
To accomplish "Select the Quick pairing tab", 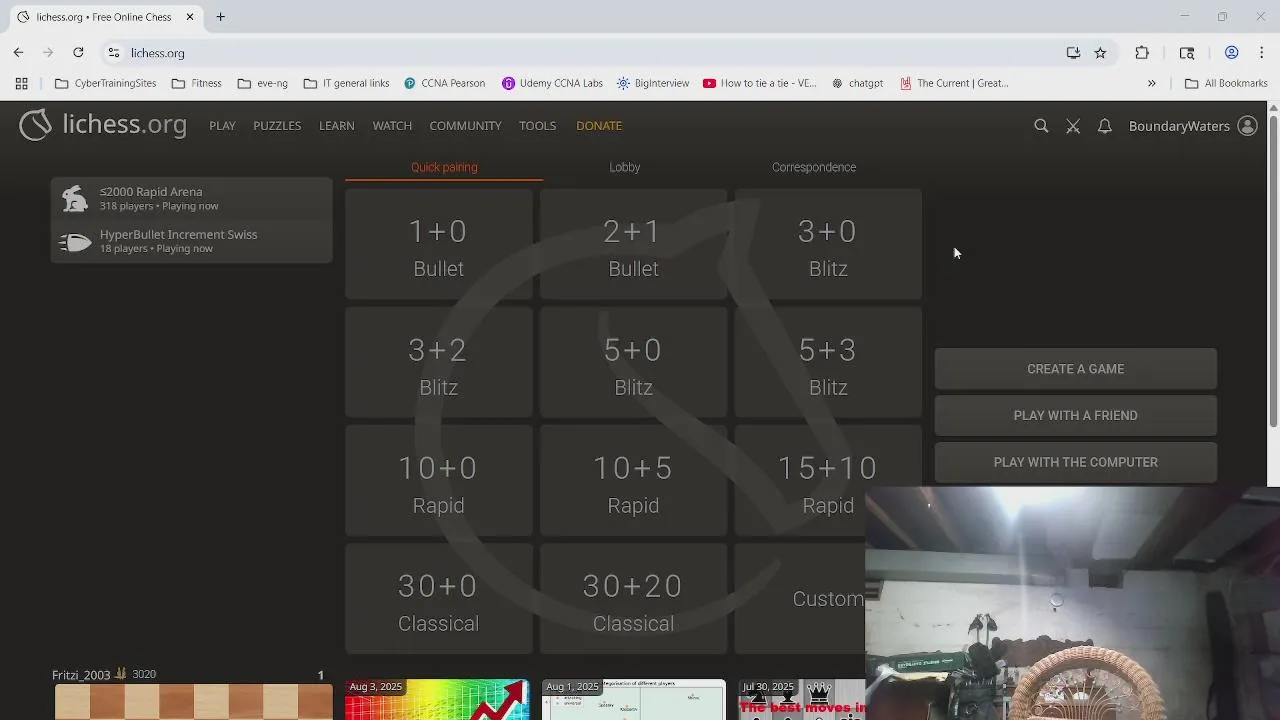I will coord(444,167).
